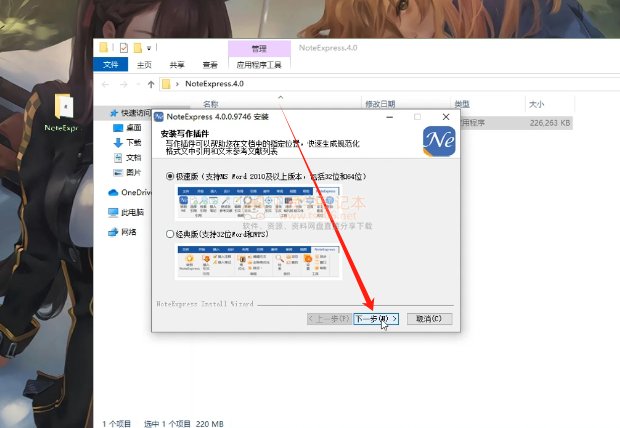Switch to the 查看 ribbon tab
This screenshot has height=428, width=620.
[210, 64]
